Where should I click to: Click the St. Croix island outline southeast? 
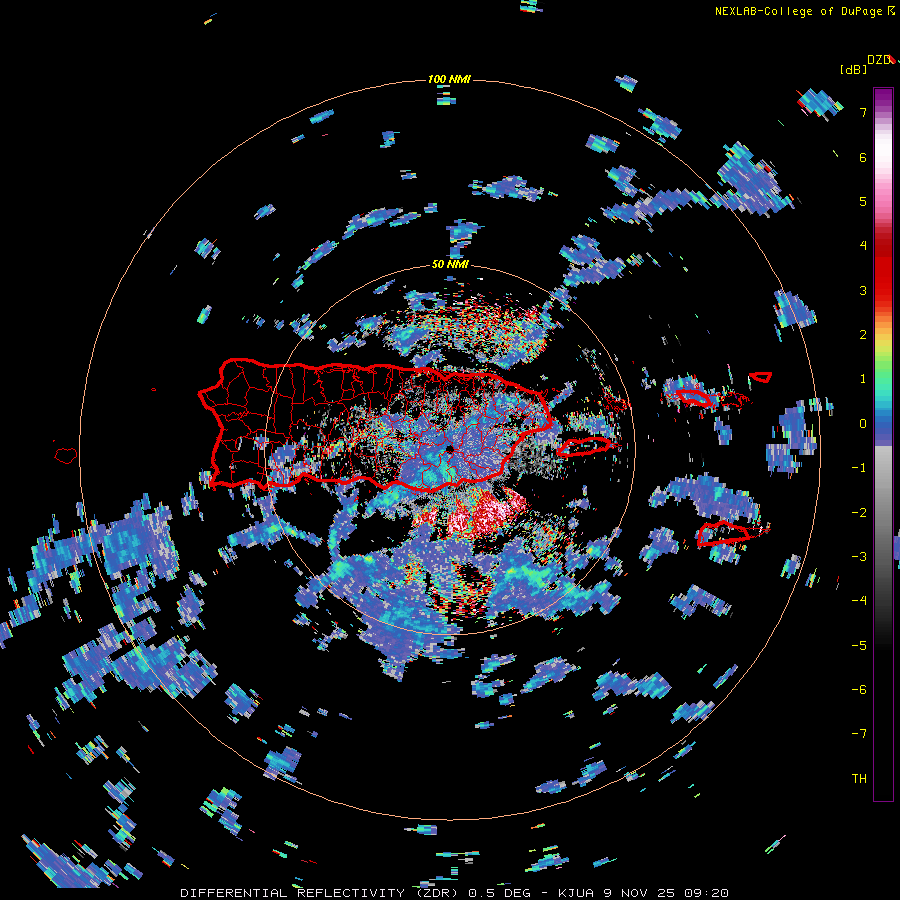(723, 534)
